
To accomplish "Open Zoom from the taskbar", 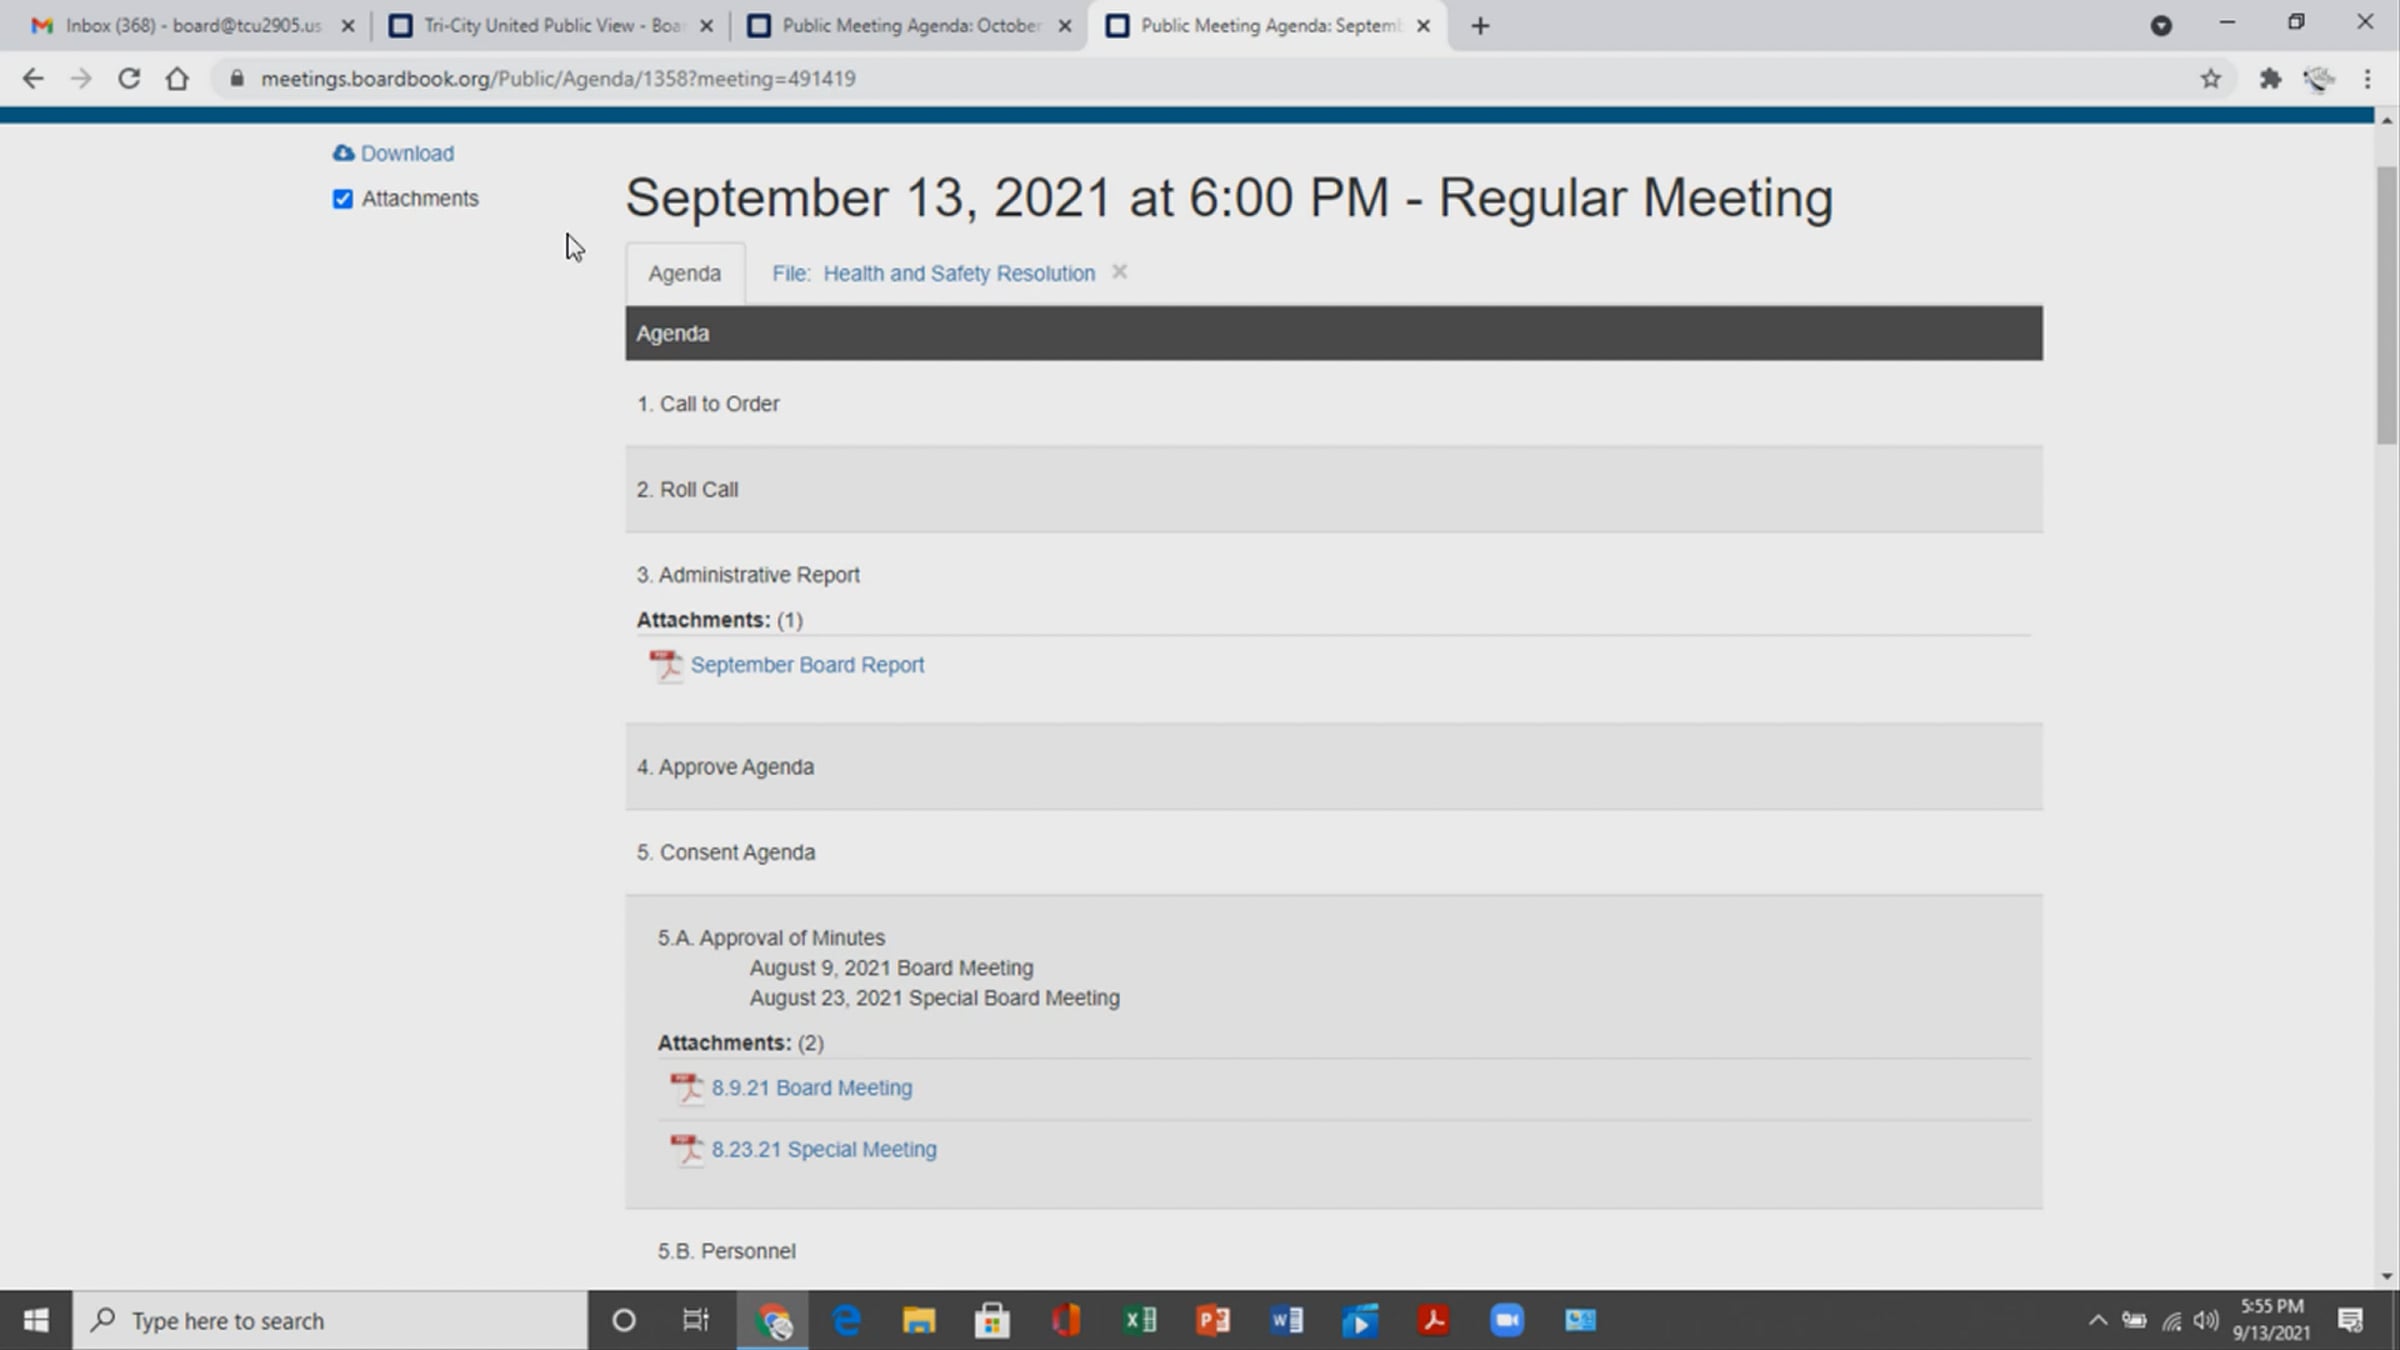I will click(x=1507, y=1321).
